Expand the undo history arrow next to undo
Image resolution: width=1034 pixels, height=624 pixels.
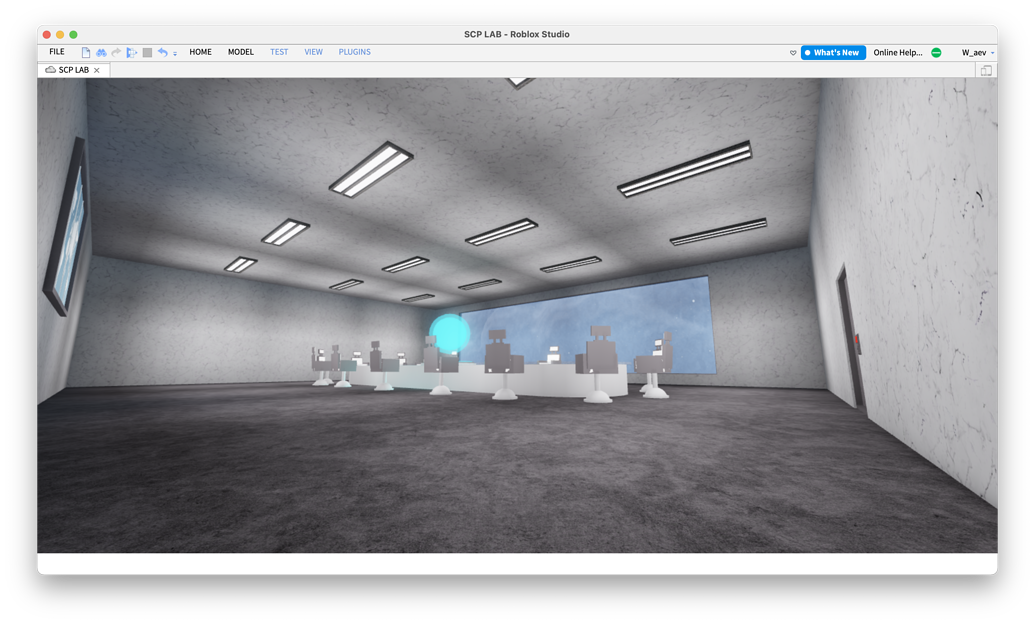pyautogui.click(x=175, y=53)
